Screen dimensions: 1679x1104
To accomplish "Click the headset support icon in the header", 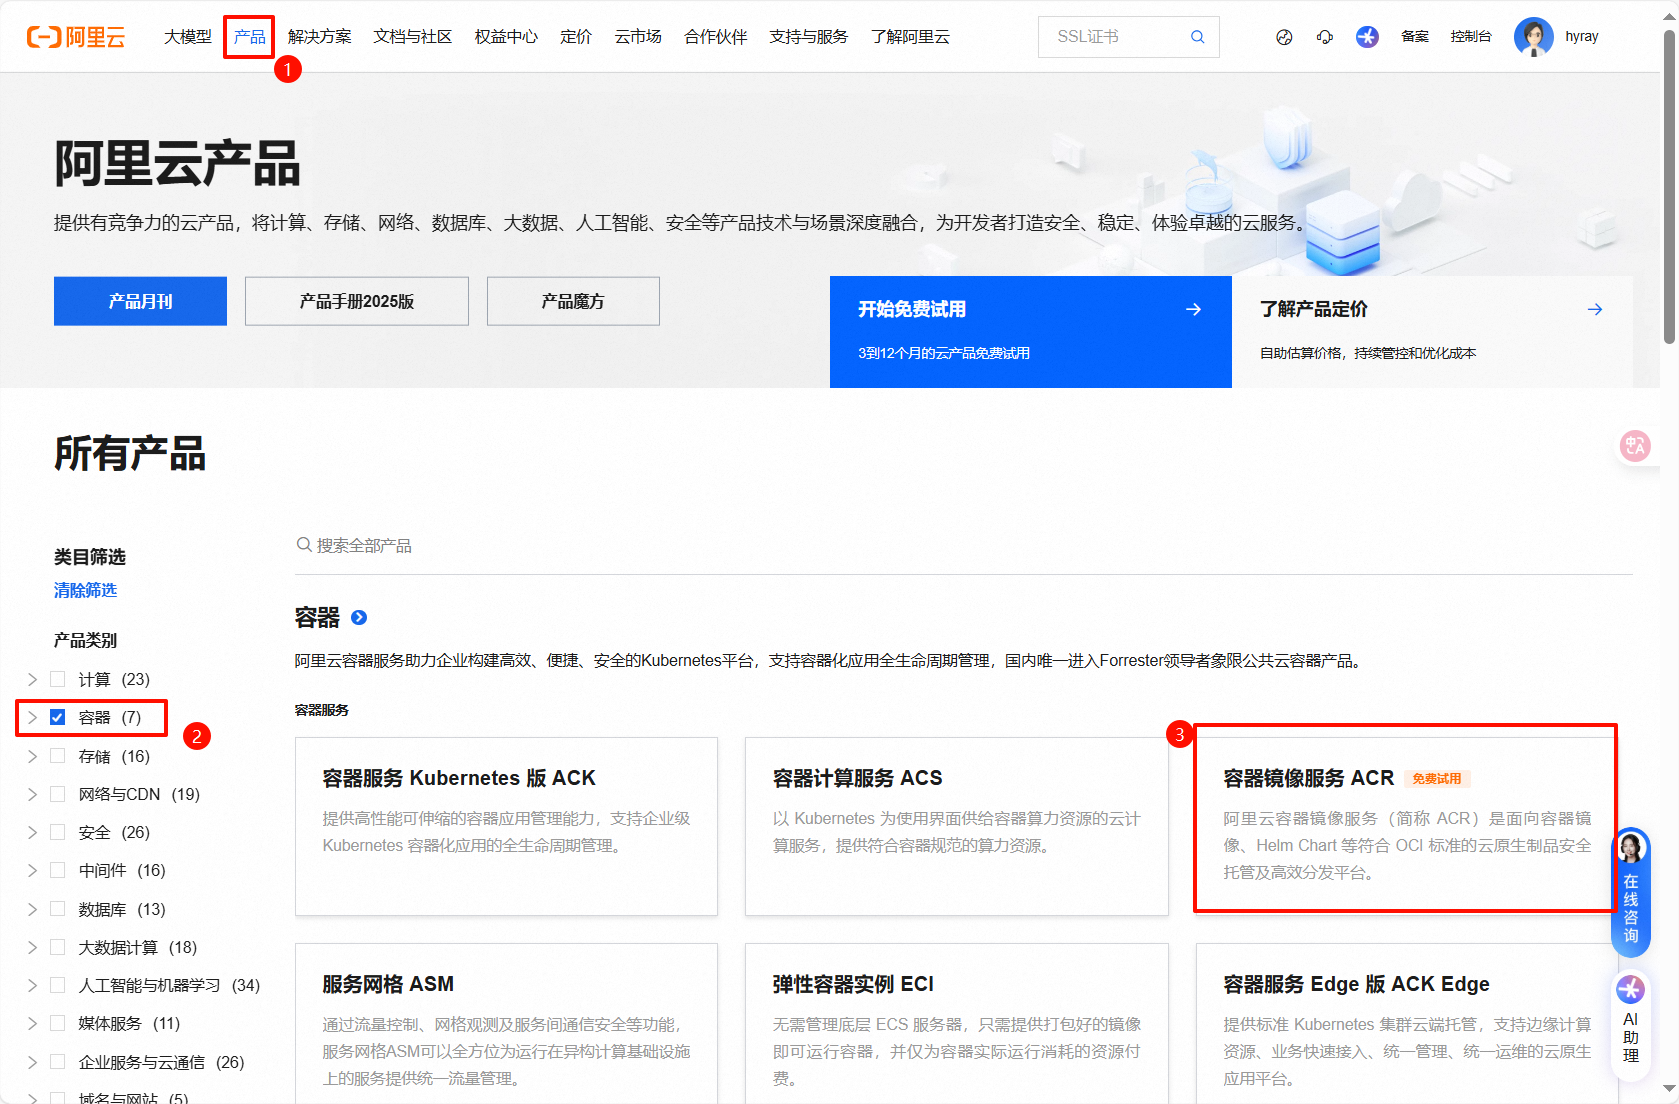I will pyautogui.click(x=1325, y=37).
